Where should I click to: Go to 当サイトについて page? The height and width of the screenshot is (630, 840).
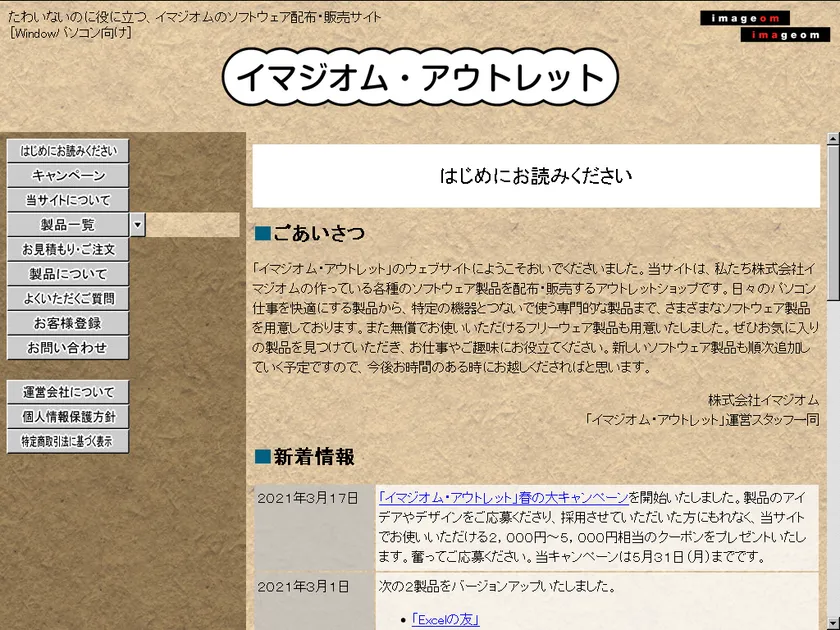coord(68,200)
